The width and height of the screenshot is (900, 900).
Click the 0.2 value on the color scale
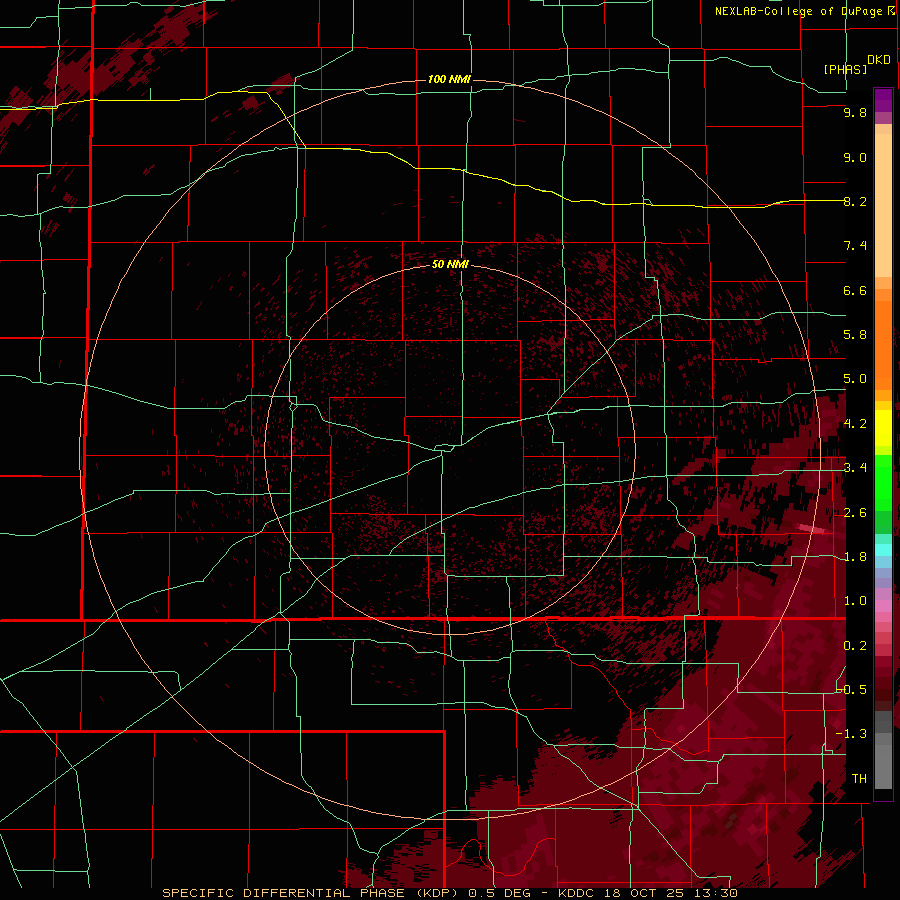point(855,646)
